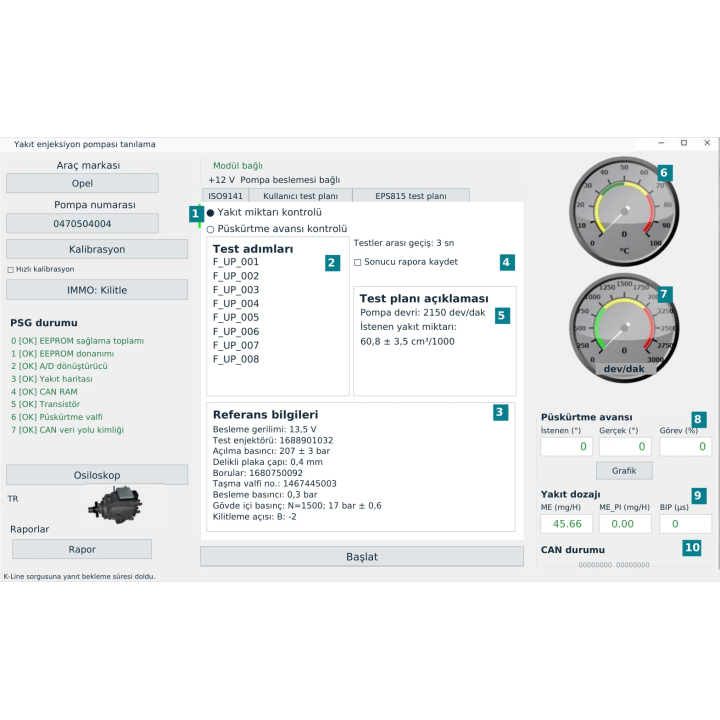Click status line Yakıt haritası
This screenshot has width=720, height=720.
[51, 379]
